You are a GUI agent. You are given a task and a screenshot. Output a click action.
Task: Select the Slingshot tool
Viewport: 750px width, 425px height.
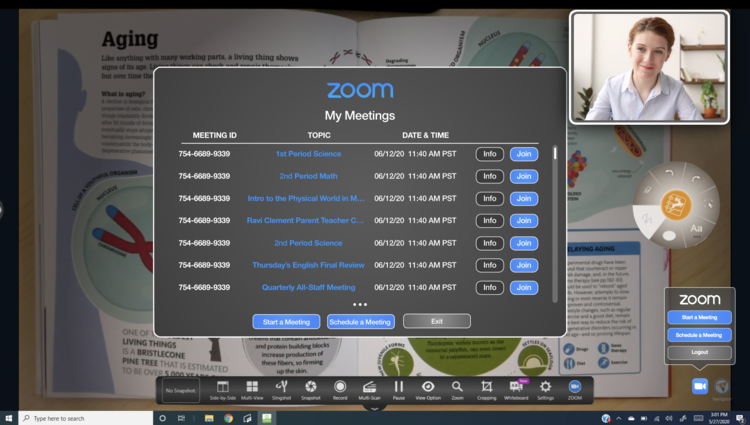click(x=281, y=390)
